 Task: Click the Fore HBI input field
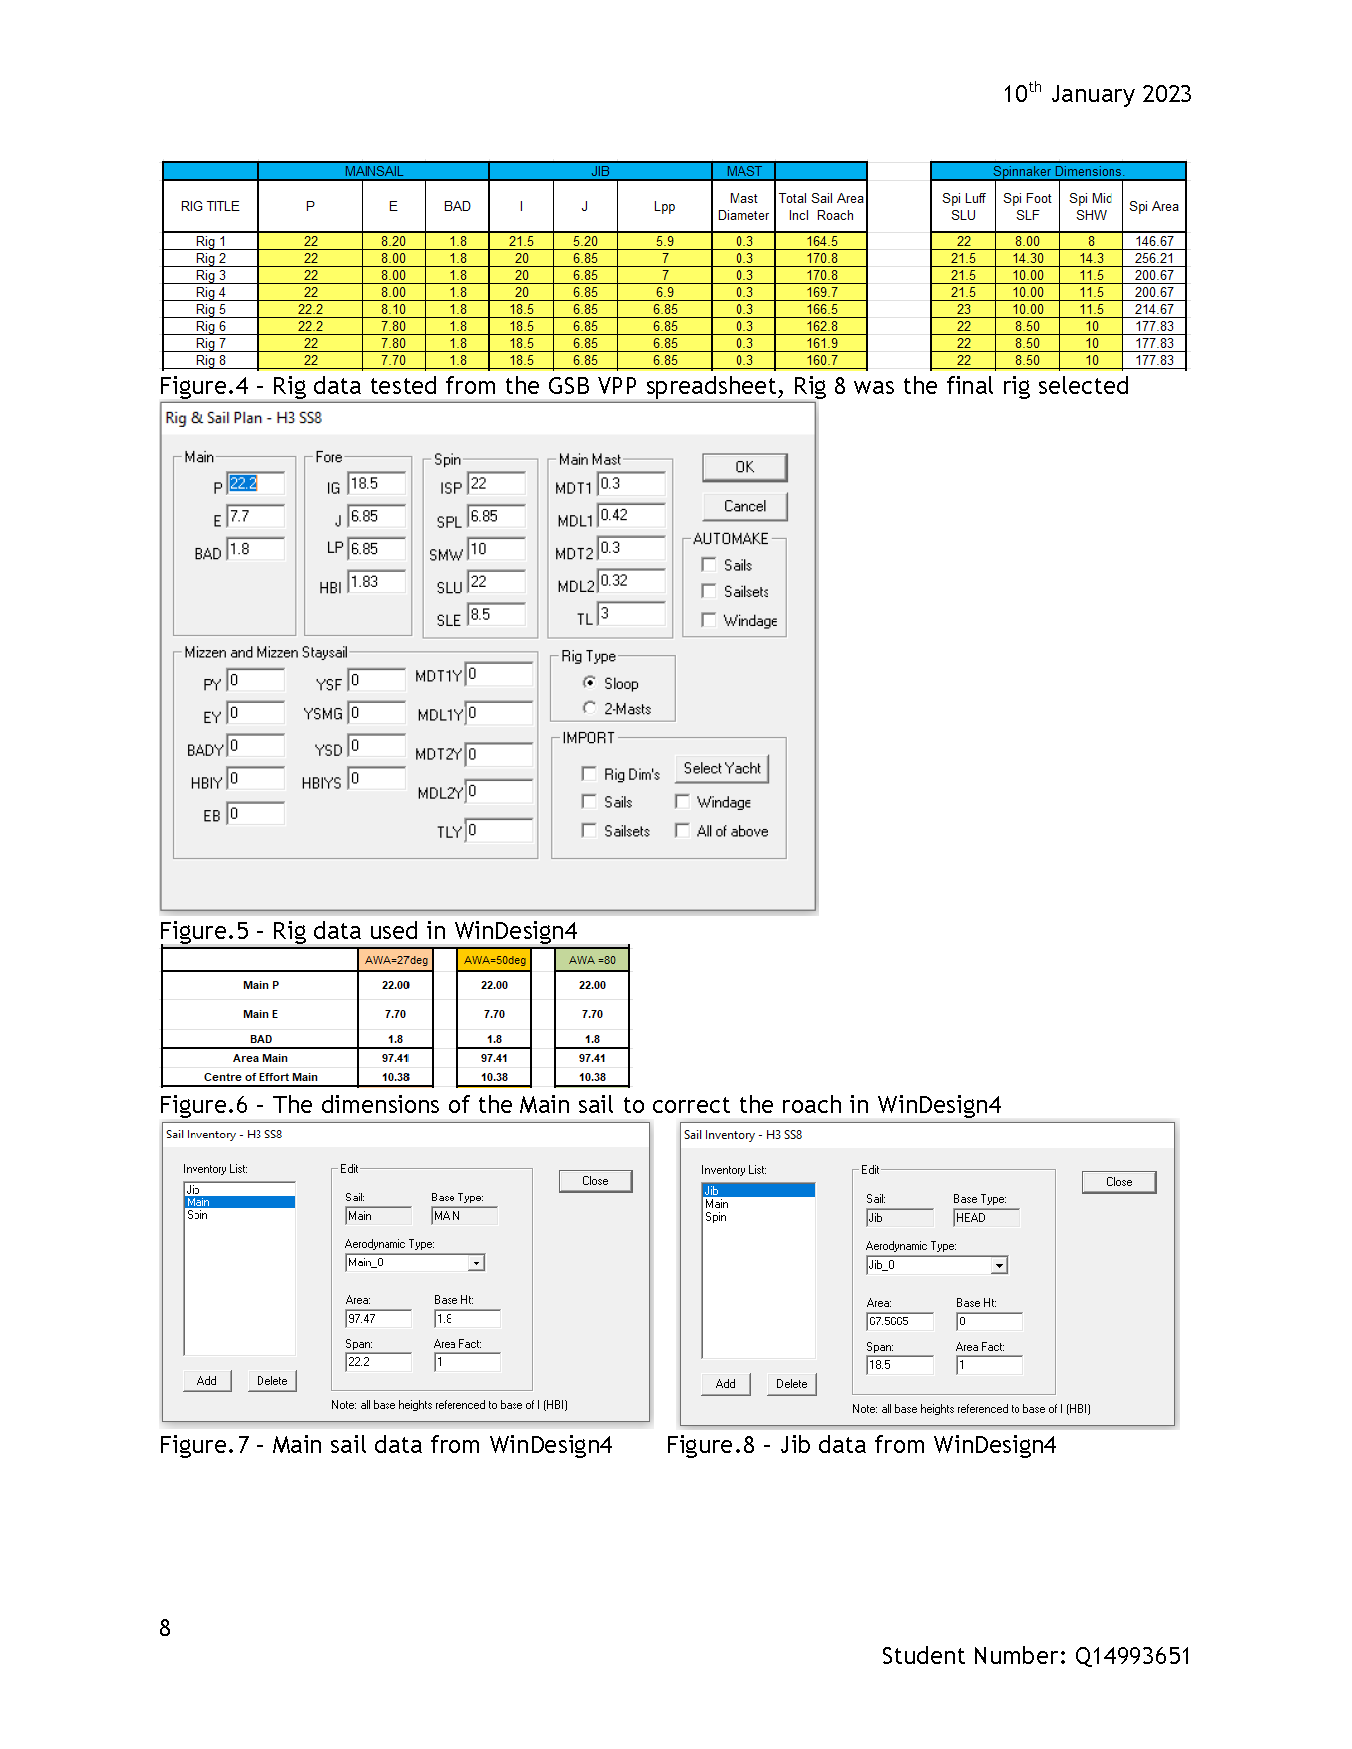pyautogui.click(x=377, y=582)
